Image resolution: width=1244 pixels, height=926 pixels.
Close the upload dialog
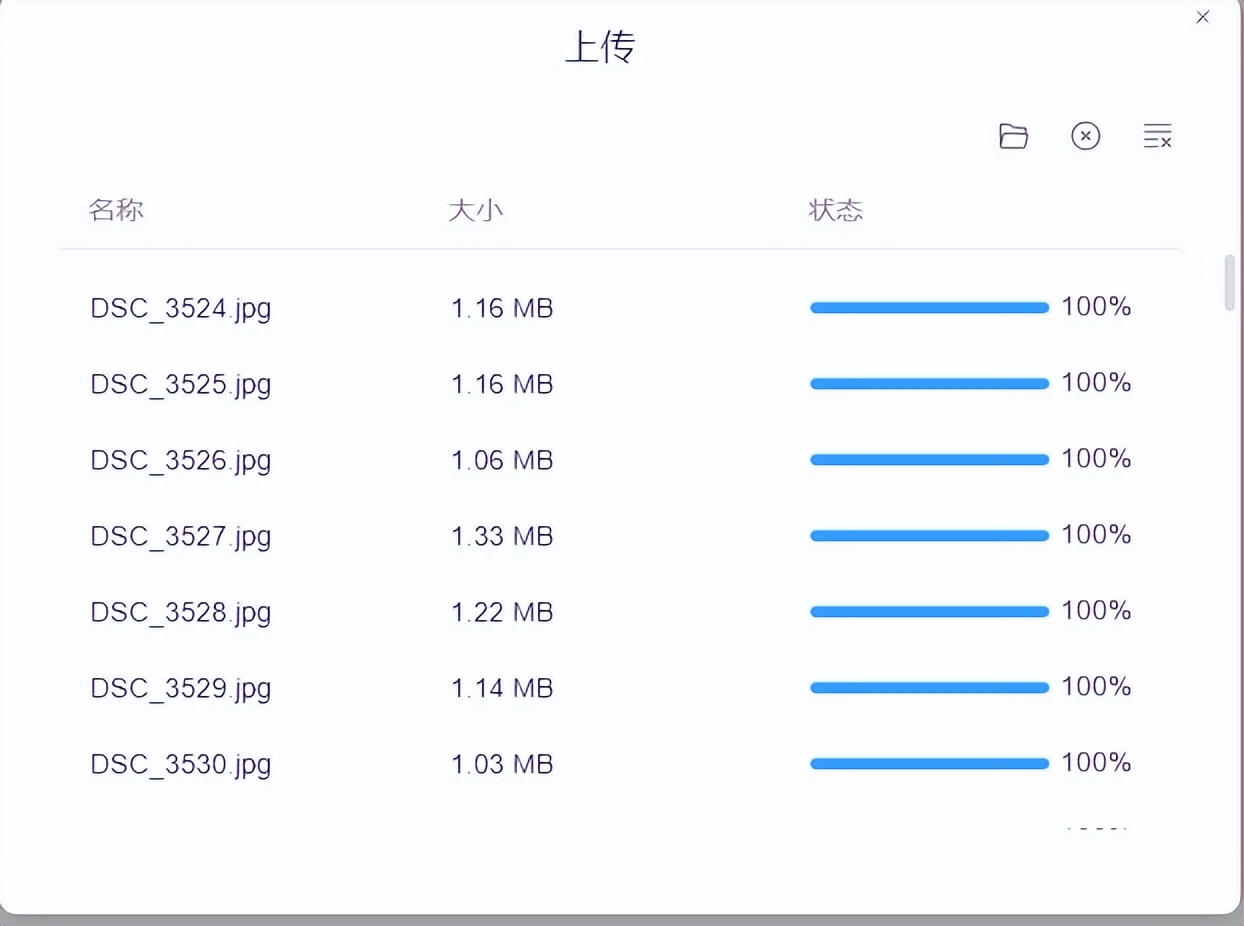[1203, 17]
